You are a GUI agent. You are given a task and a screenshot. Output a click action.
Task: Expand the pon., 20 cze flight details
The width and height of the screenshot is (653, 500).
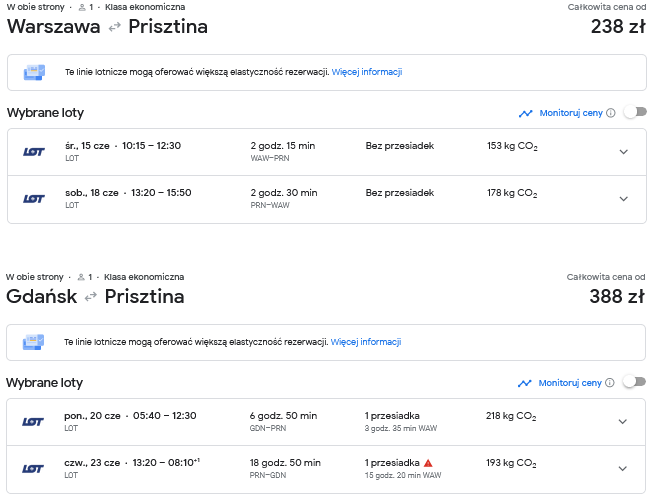(623, 422)
